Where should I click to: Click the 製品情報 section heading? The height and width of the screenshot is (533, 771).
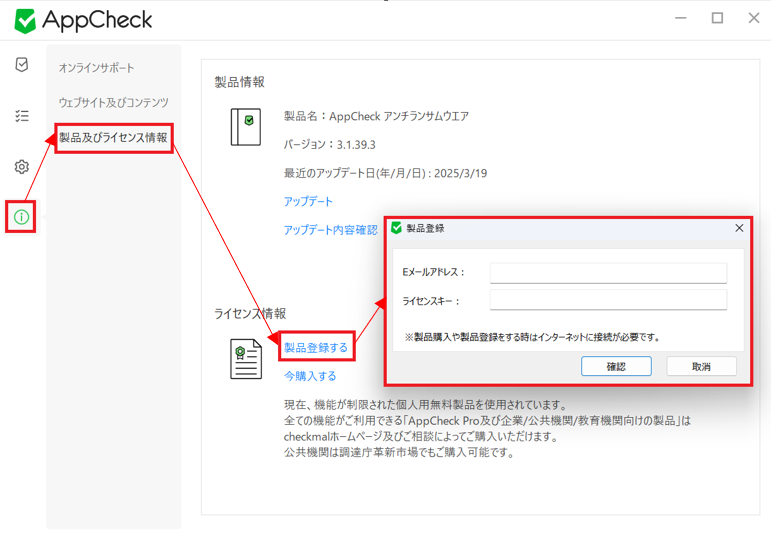tap(239, 82)
